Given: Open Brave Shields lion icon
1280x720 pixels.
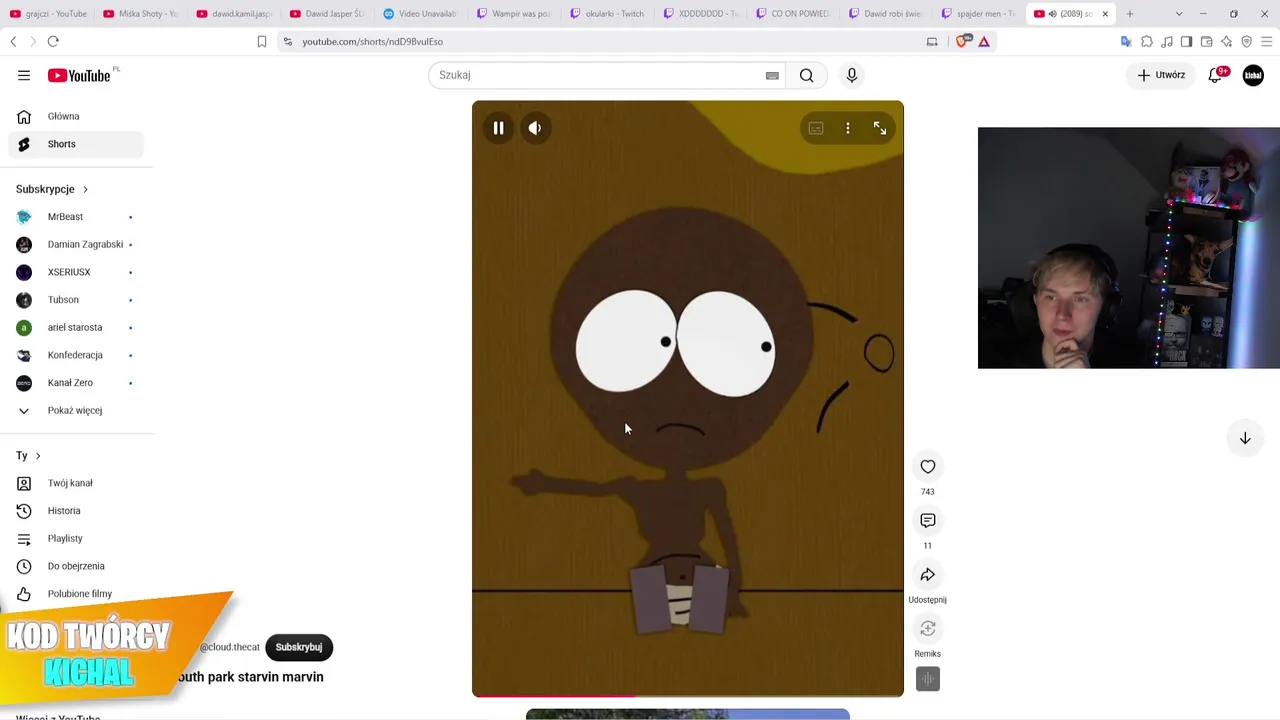Looking at the screenshot, I should [963, 42].
